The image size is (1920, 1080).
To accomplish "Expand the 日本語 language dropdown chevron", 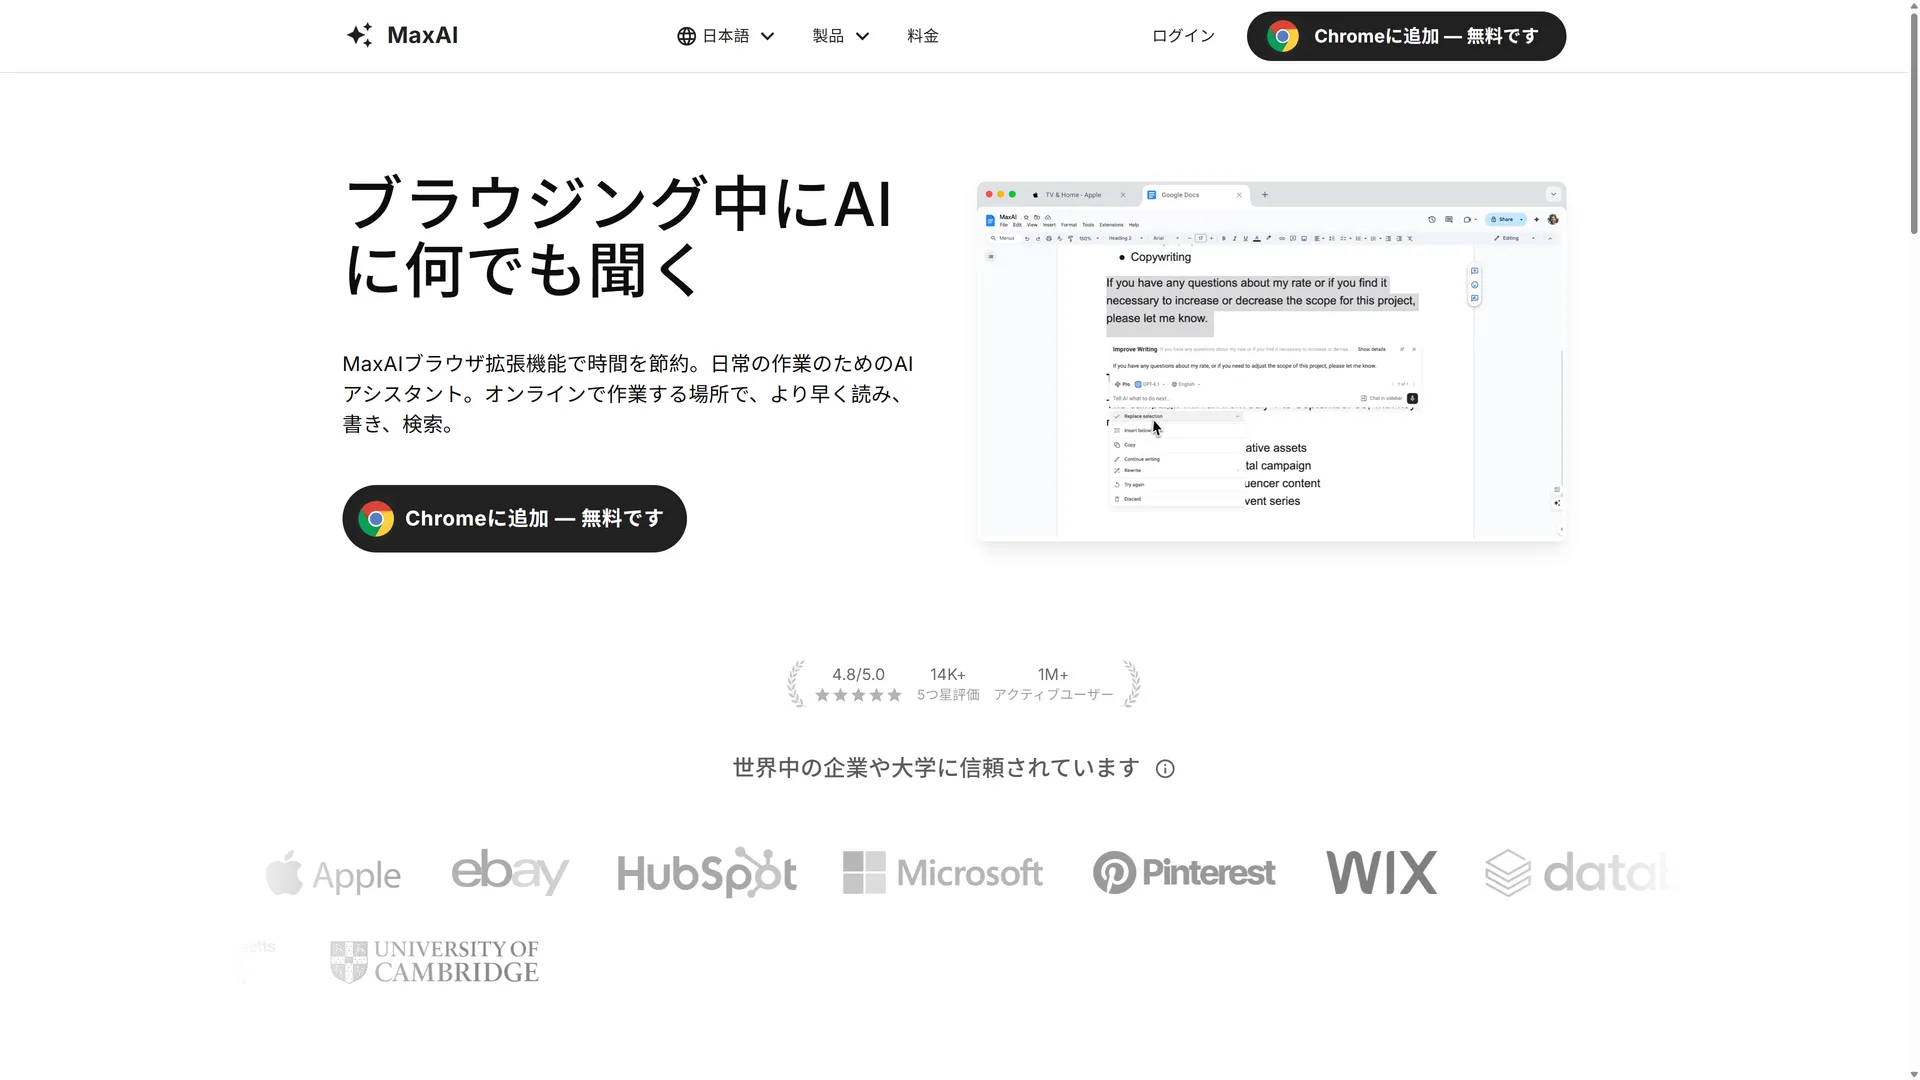I will click(768, 36).
